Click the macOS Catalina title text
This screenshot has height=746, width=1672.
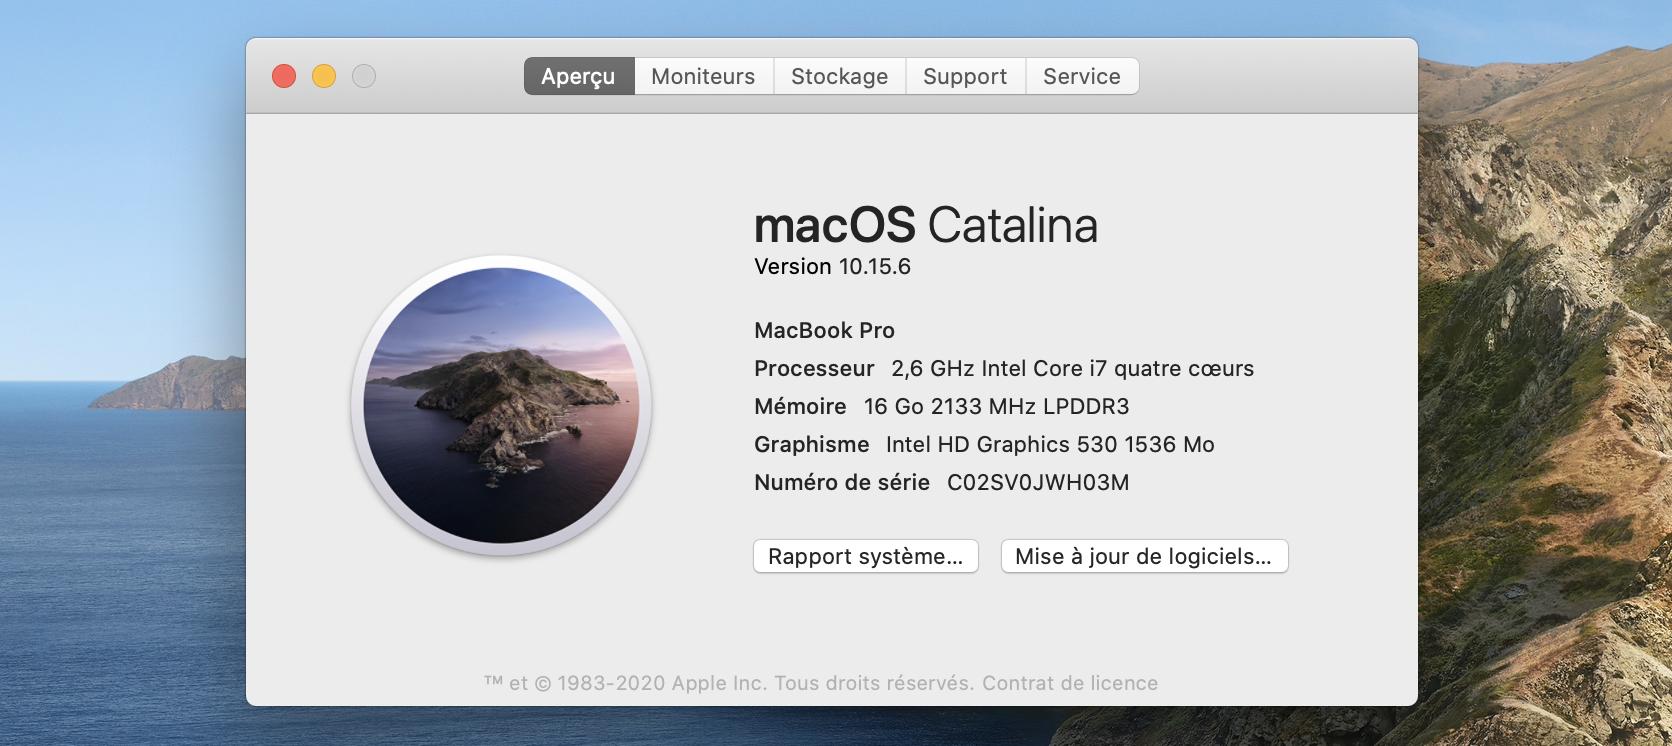click(925, 225)
